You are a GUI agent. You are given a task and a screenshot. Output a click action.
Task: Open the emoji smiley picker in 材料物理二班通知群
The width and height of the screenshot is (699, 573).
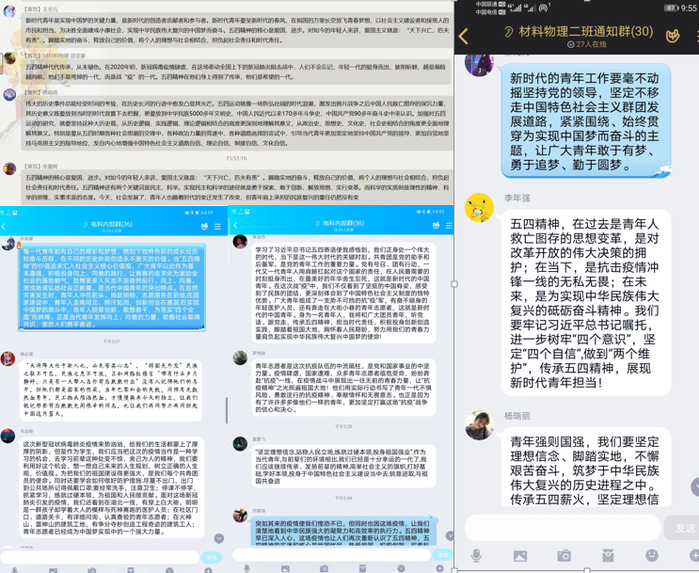653,555
